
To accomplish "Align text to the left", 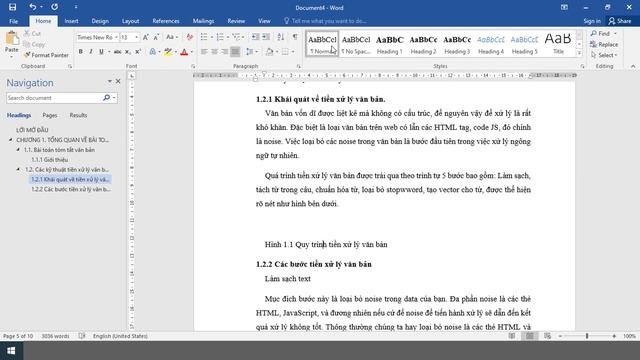I will (204, 52).
